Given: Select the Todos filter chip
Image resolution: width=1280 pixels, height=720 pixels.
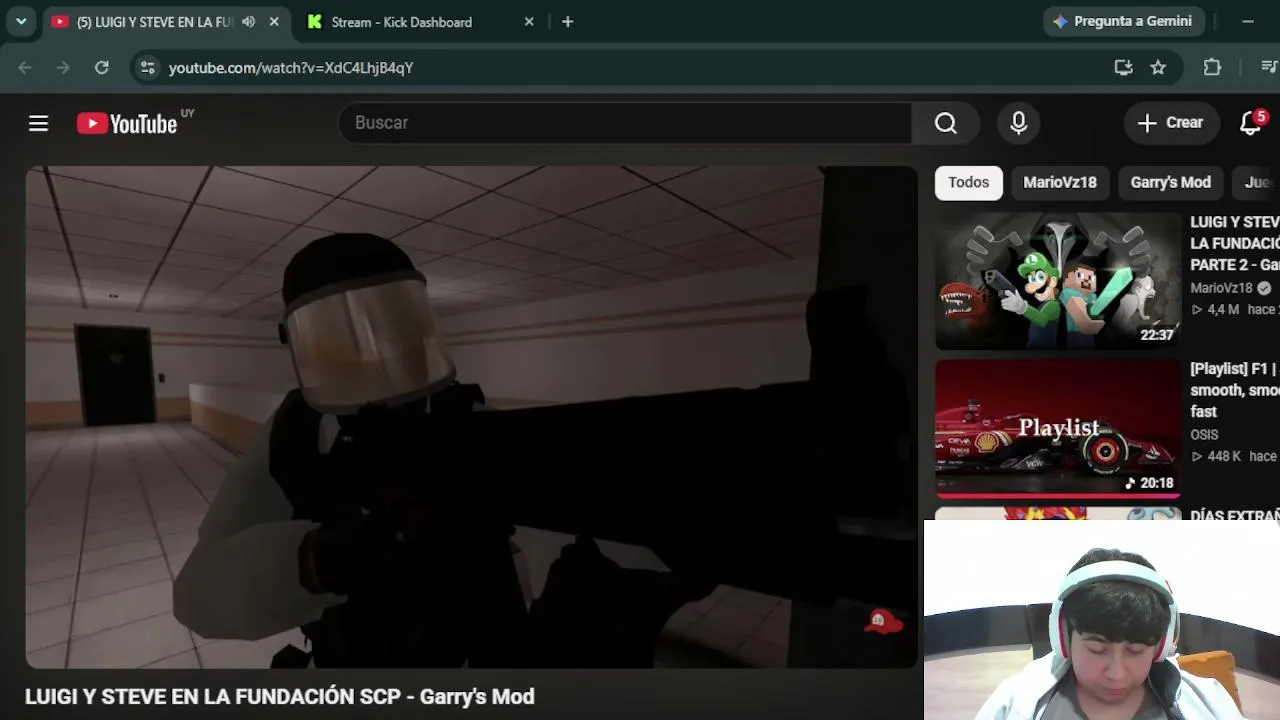Looking at the screenshot, I should (x=968, y=182).
